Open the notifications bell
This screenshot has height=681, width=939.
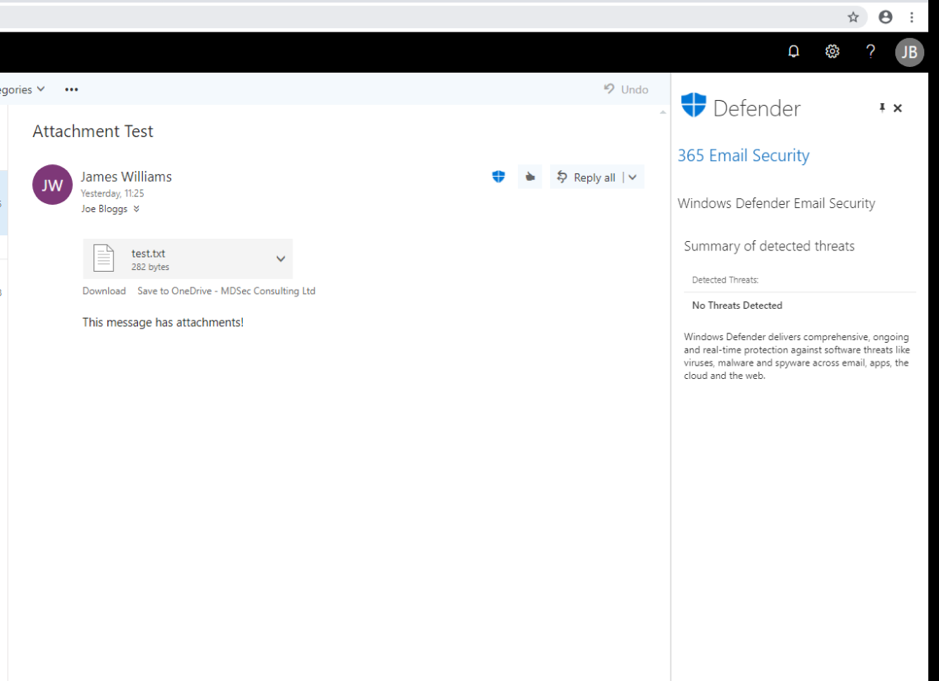793,52
